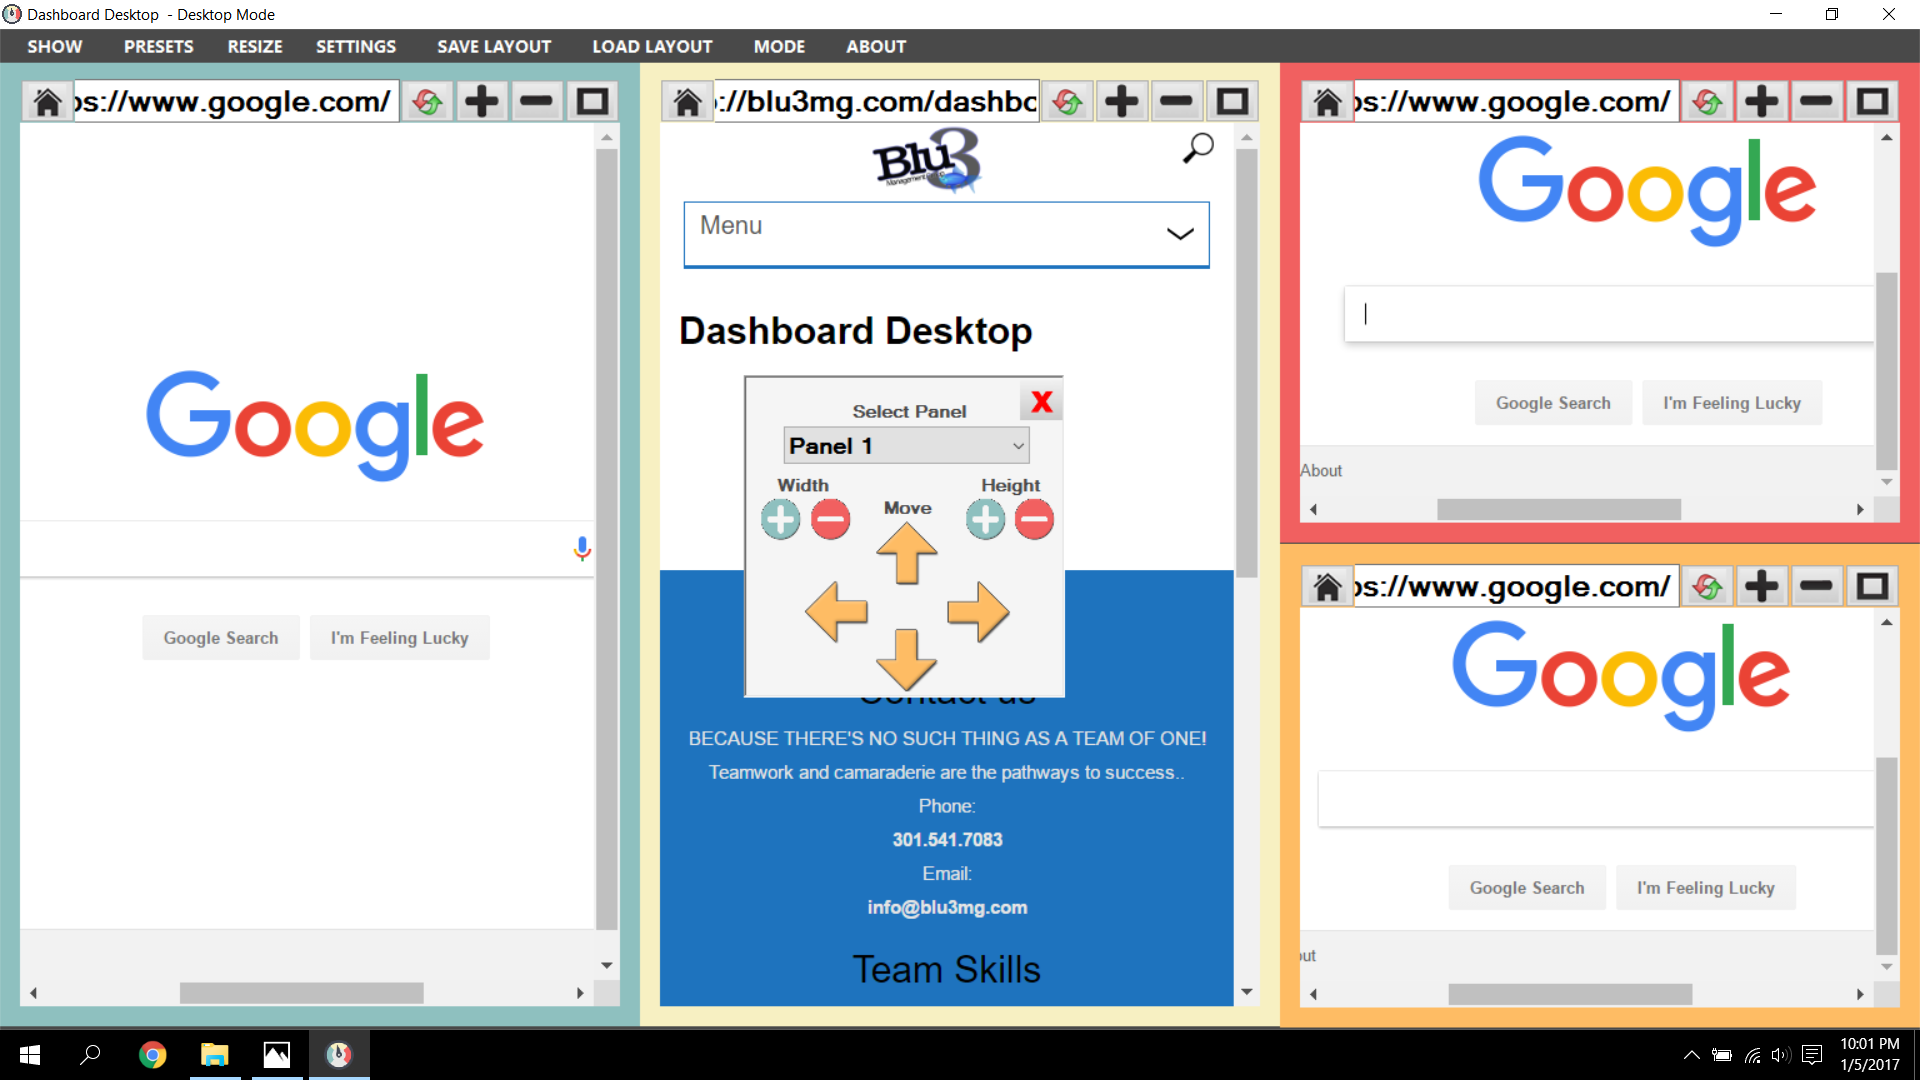Zoom in with plus icon in left teal panel

click(x=482, y=102)
